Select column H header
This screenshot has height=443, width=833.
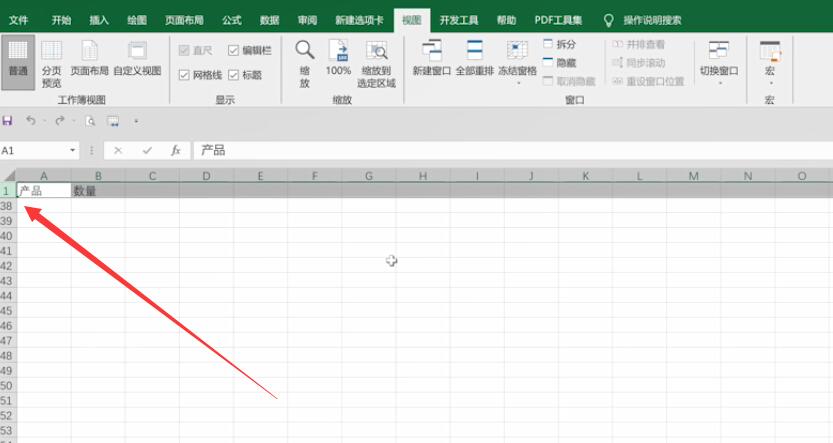pos(423,176)
